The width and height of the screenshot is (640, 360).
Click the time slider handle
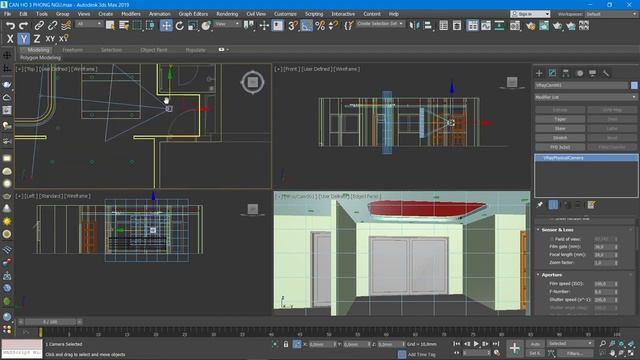click(51, 322)
